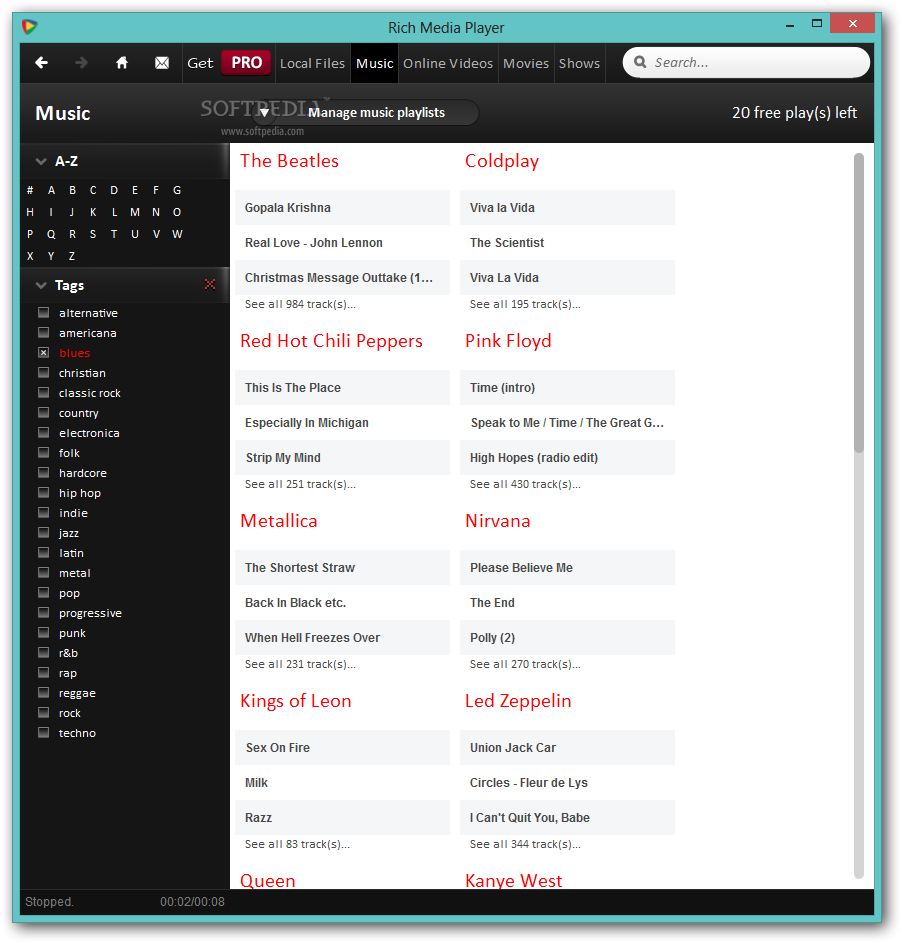Image resolution: width=902 pixels, height=943 pixels.
Task: Click the 00:02/00:08 playback time
Action: 192,902
